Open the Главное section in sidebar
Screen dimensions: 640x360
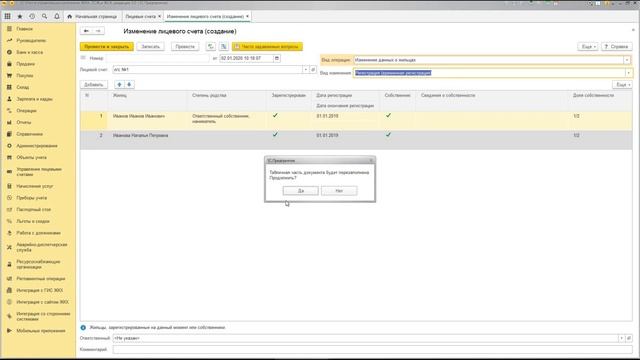point(24,29)
